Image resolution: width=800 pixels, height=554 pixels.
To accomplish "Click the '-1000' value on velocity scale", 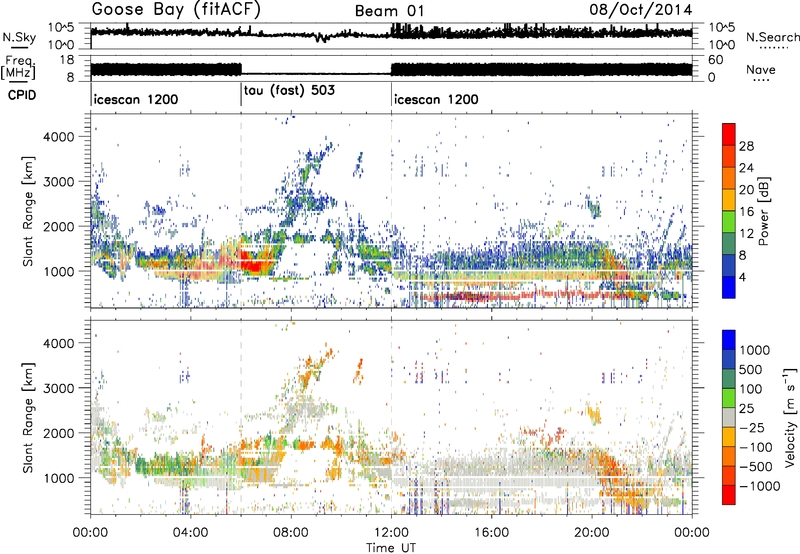I will (760, 486).
